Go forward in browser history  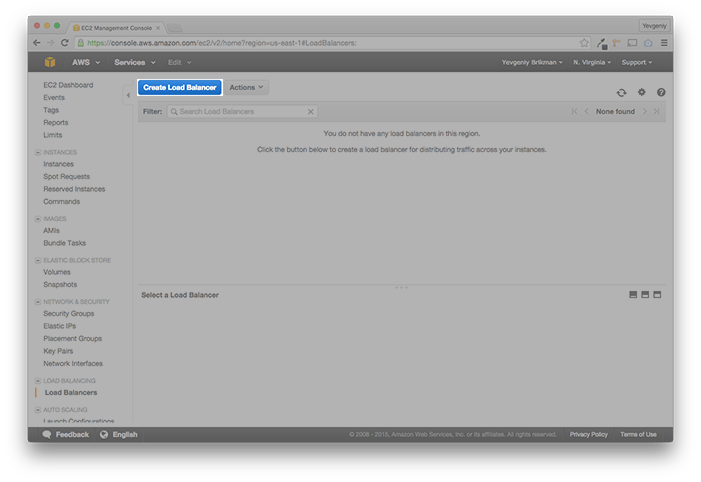coord(51,43)
